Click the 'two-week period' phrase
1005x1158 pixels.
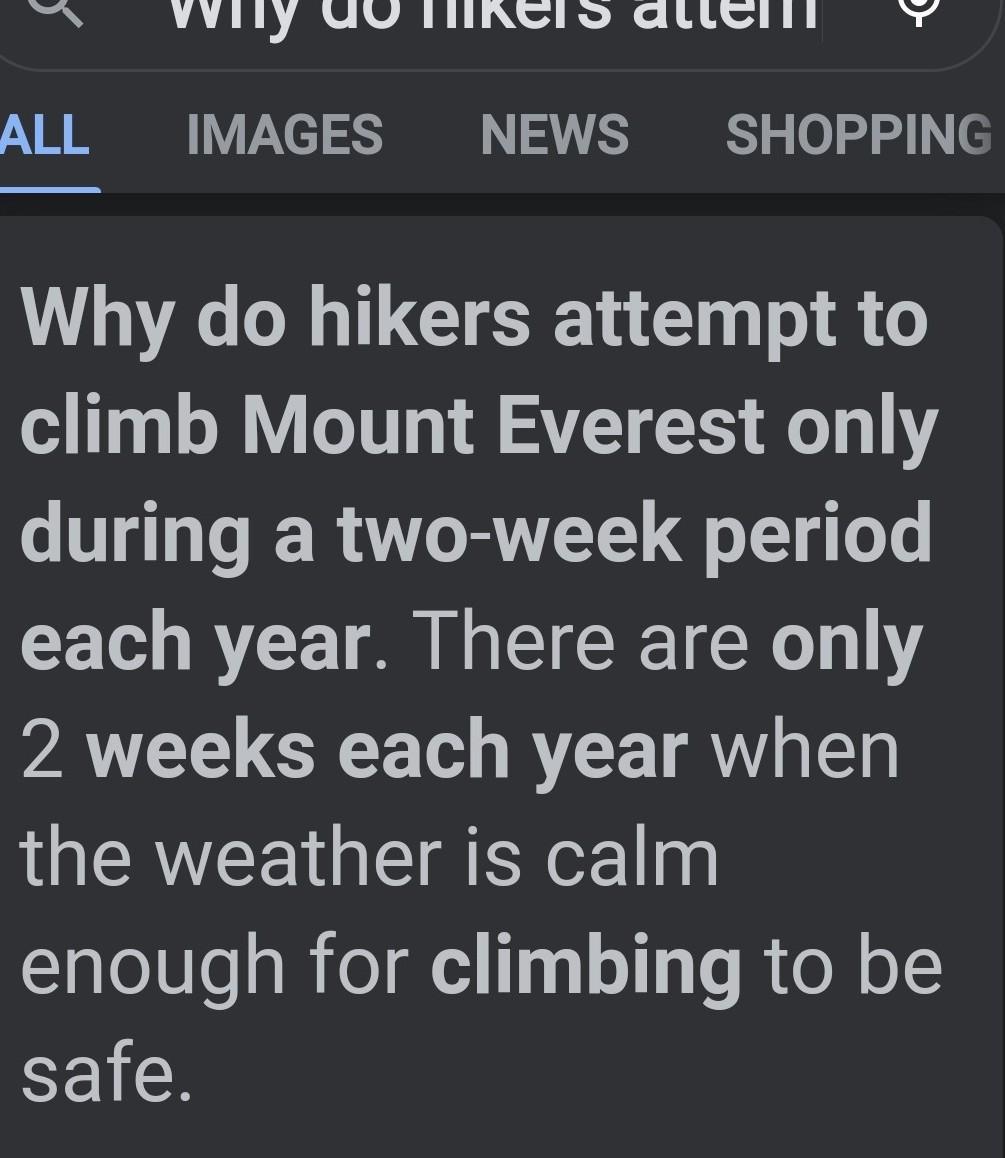(634, 534)
